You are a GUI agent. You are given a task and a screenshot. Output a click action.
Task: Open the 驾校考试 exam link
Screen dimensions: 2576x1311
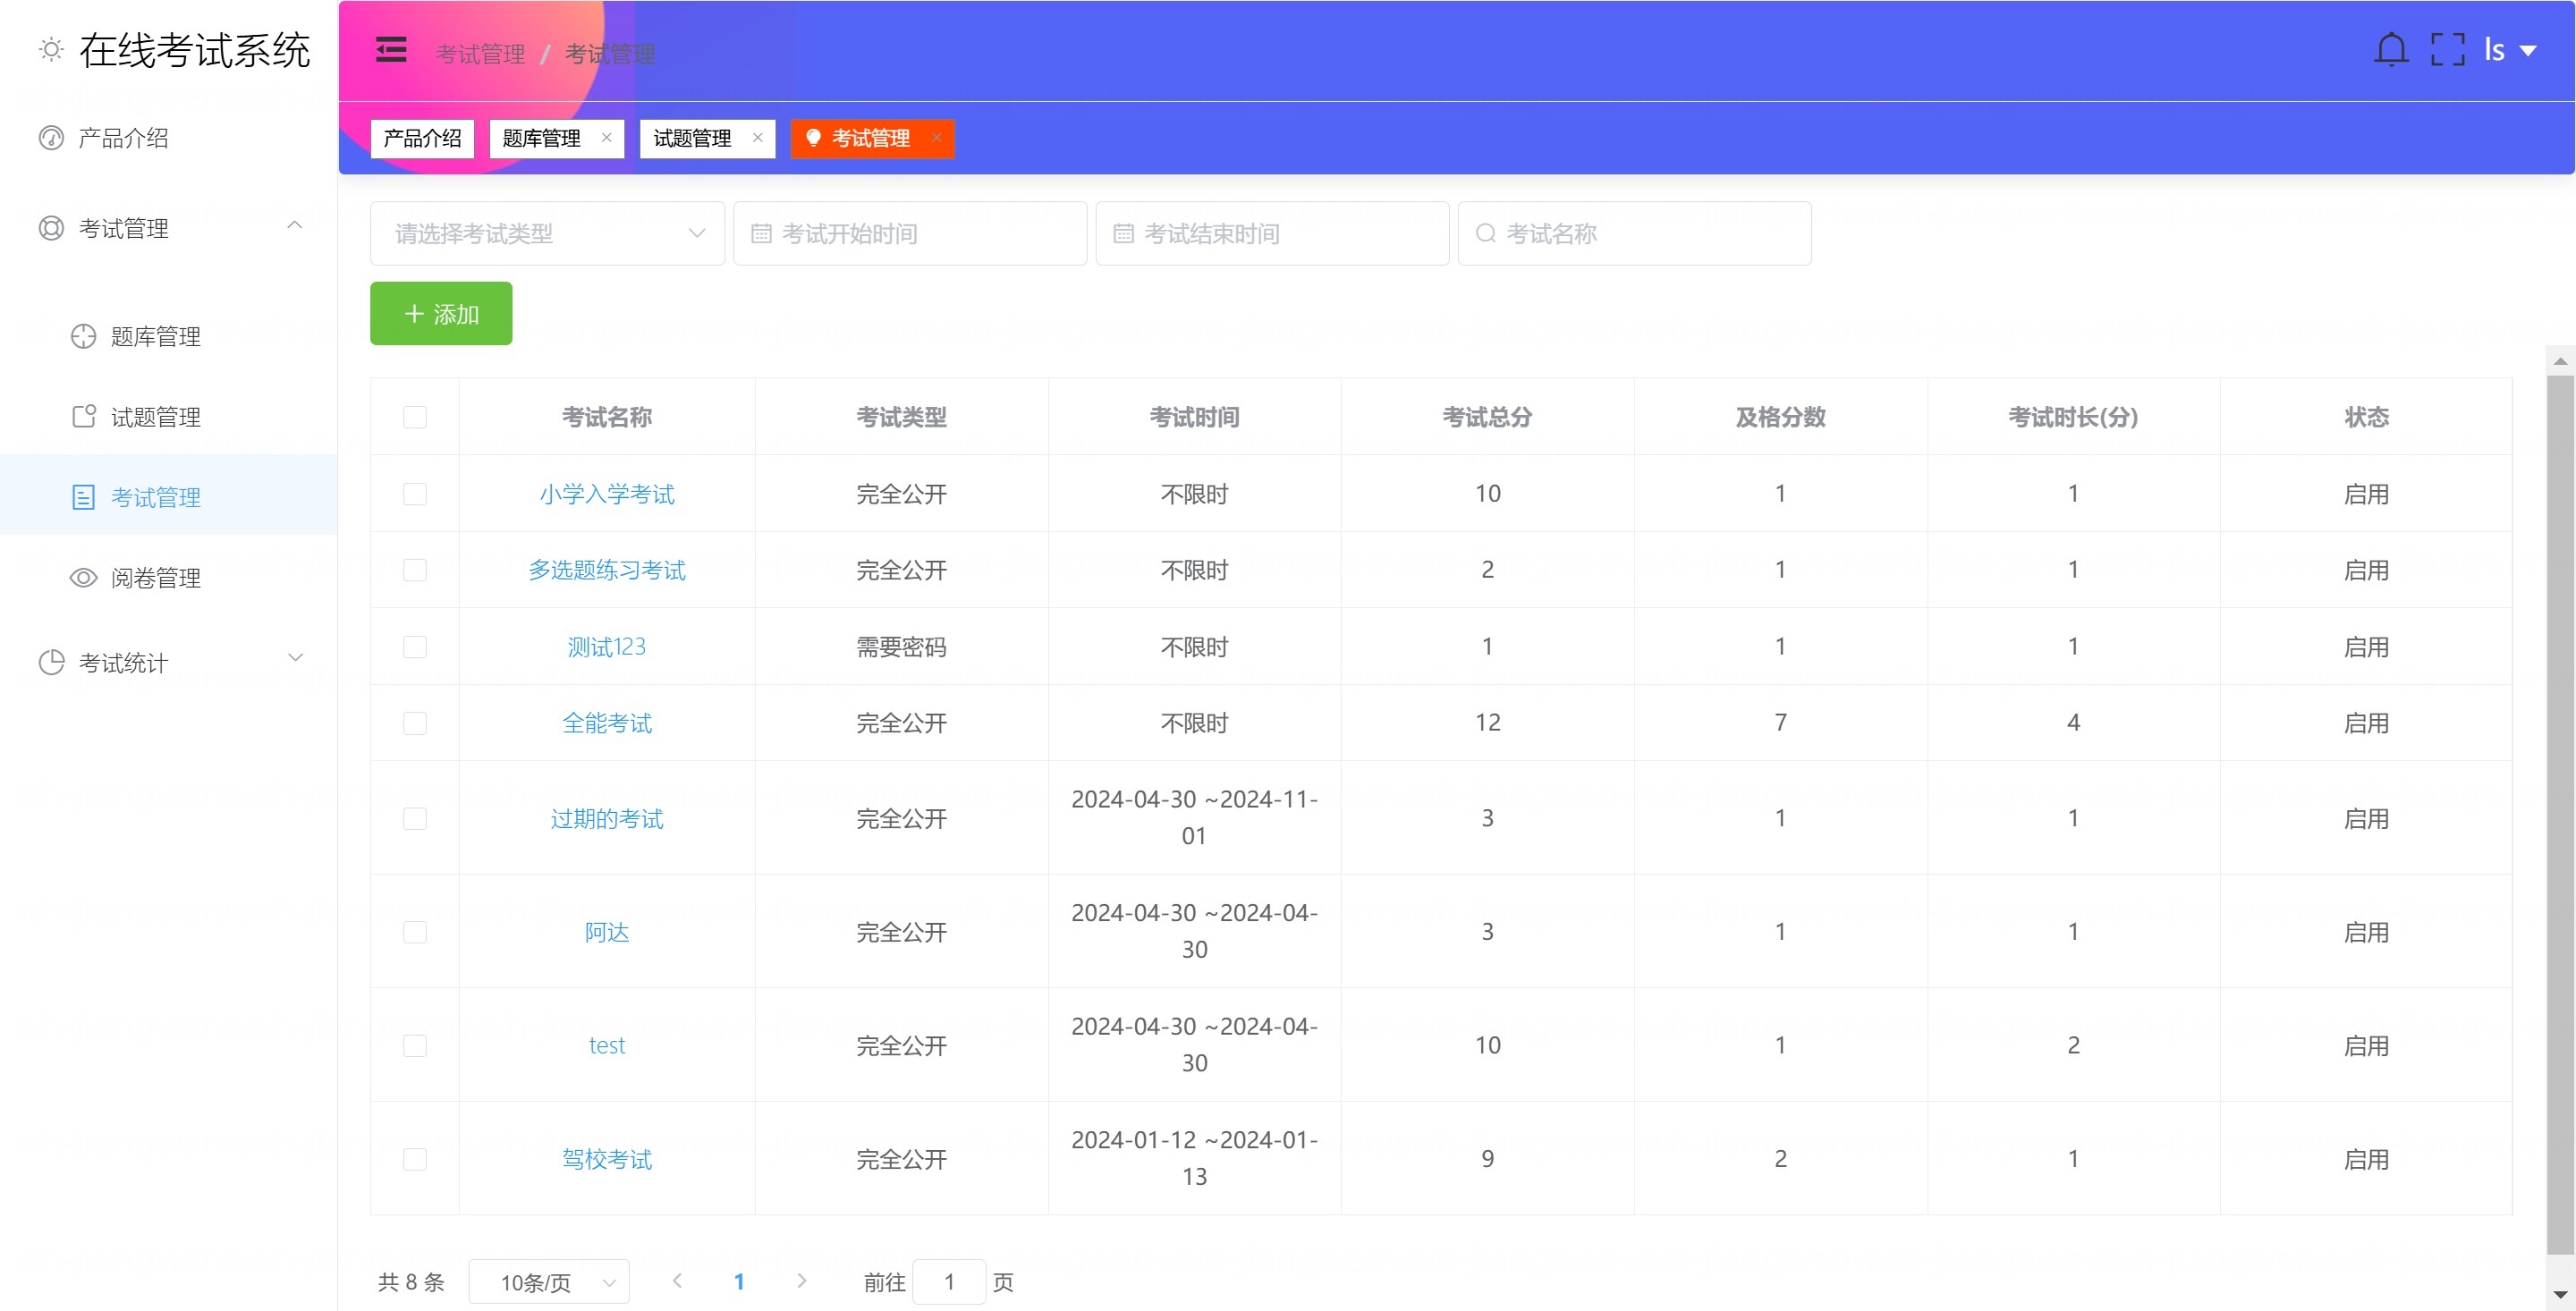(606, 1159)
